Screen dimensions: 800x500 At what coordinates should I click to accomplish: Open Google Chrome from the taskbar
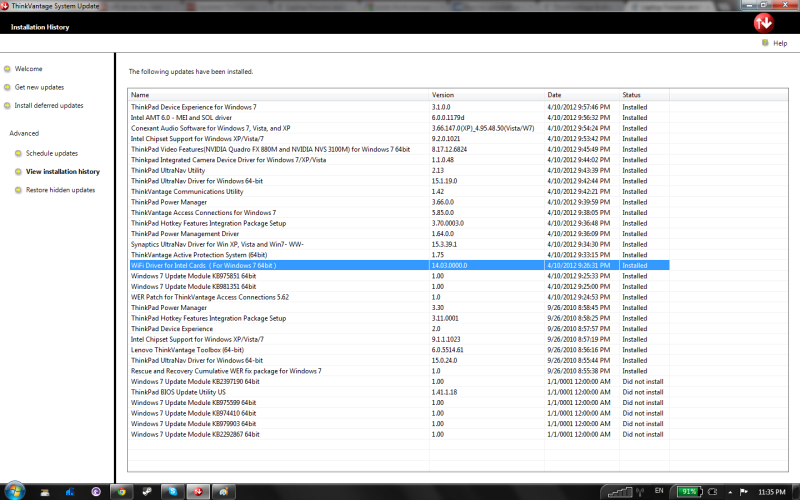coord(121,492)
